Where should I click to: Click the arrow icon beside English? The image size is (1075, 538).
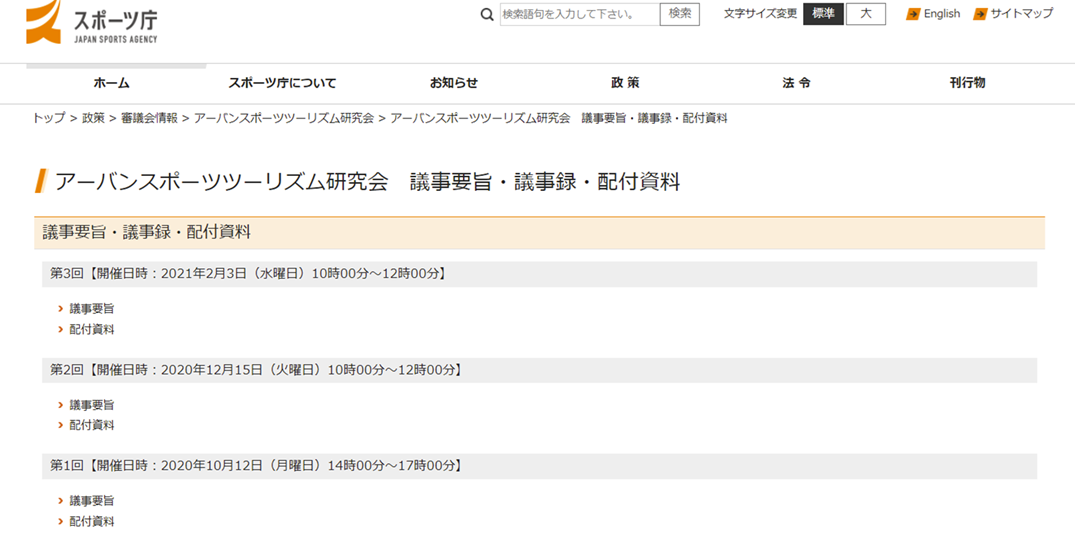[x=913, y=14]
